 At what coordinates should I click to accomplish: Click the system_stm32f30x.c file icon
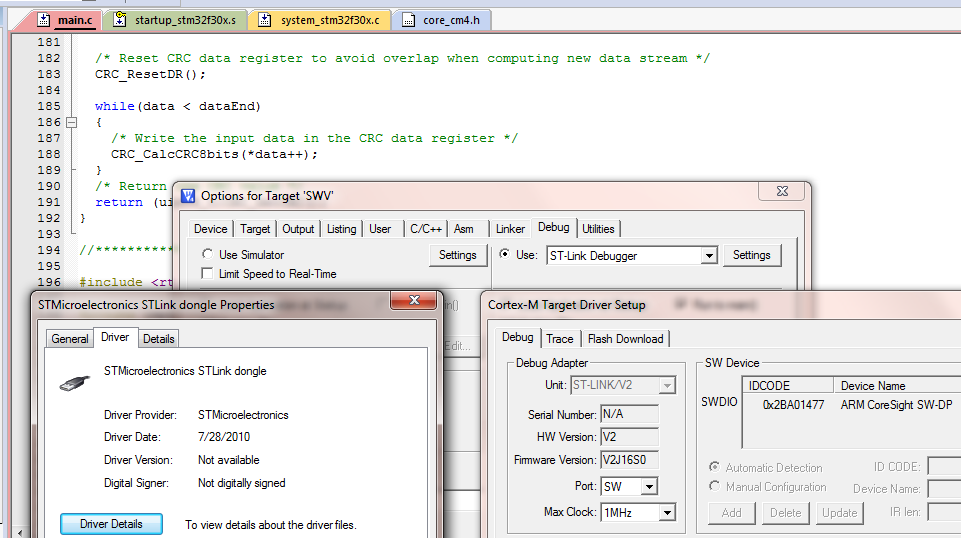(x=264, y=20)
